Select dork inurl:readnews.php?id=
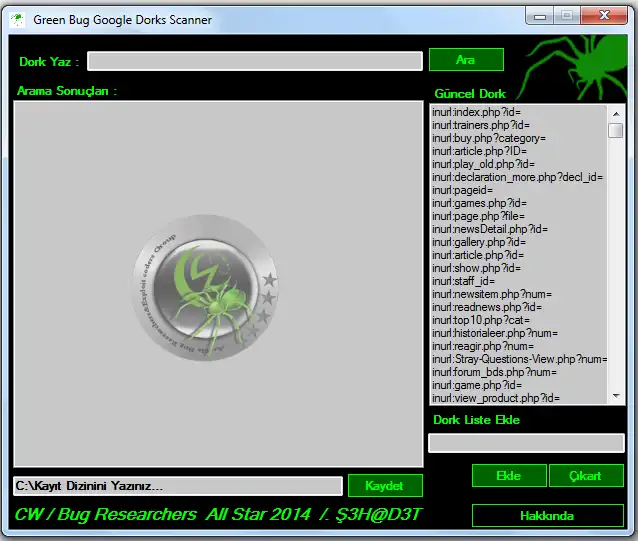Viewport: 638px width, 541px height. tap(487, 307)
